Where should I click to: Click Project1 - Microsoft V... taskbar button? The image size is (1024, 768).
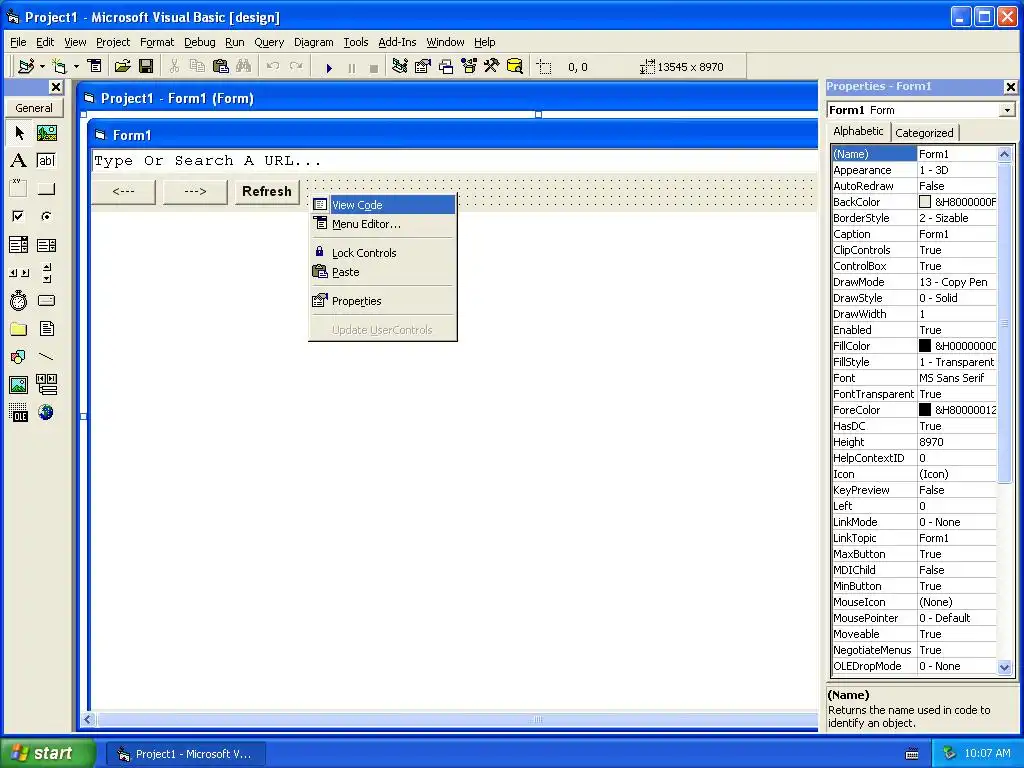186,754
